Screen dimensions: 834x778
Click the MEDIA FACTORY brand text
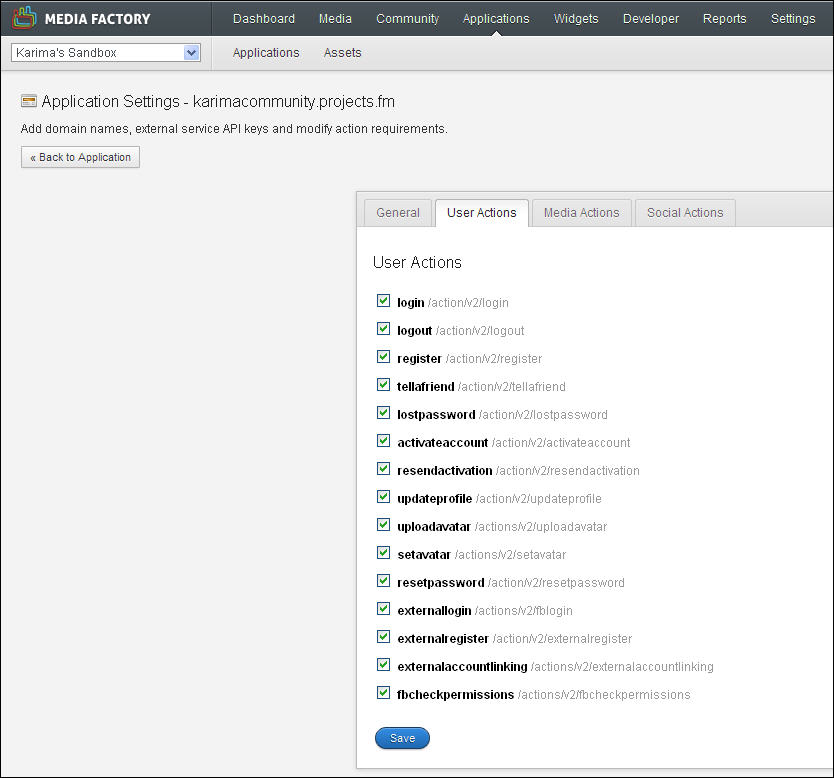click(x=97, y=19)
